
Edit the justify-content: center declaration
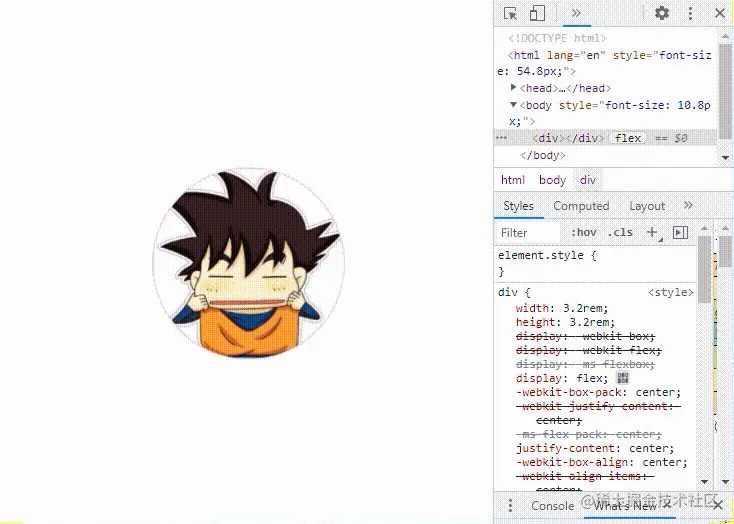595,448
